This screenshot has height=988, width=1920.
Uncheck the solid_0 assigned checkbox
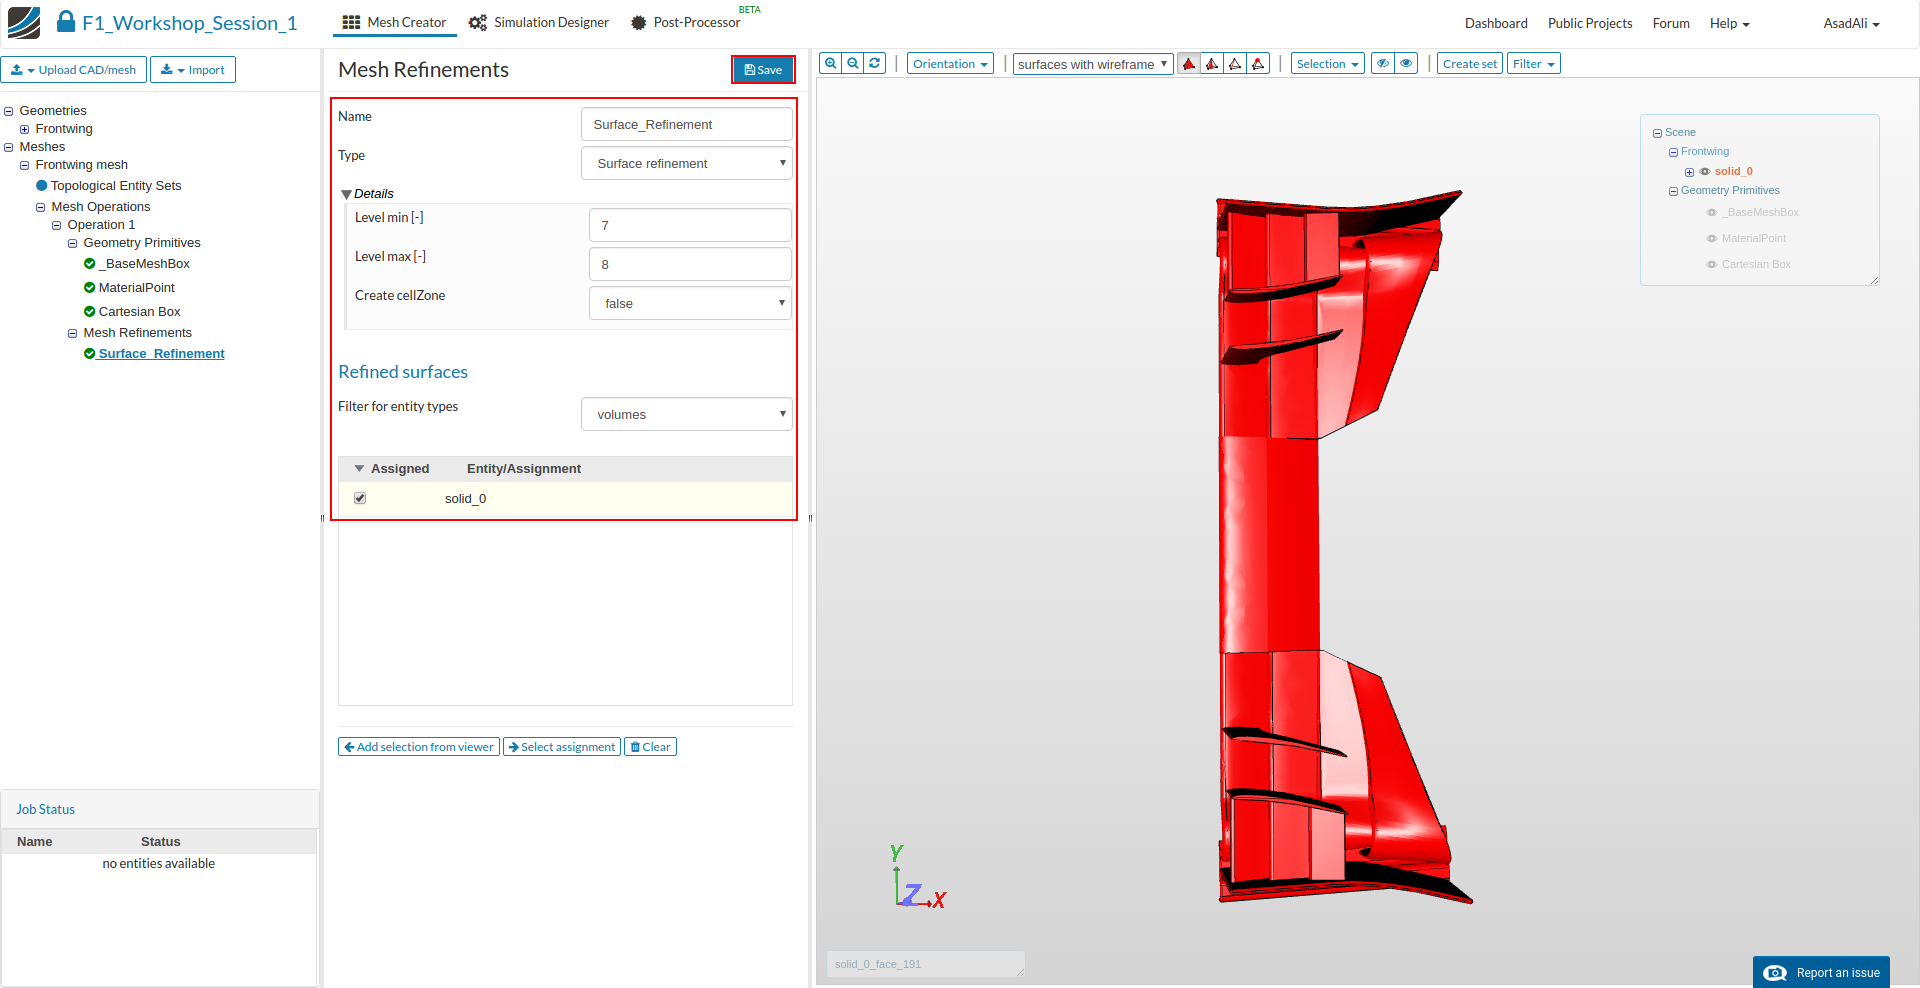360,498
